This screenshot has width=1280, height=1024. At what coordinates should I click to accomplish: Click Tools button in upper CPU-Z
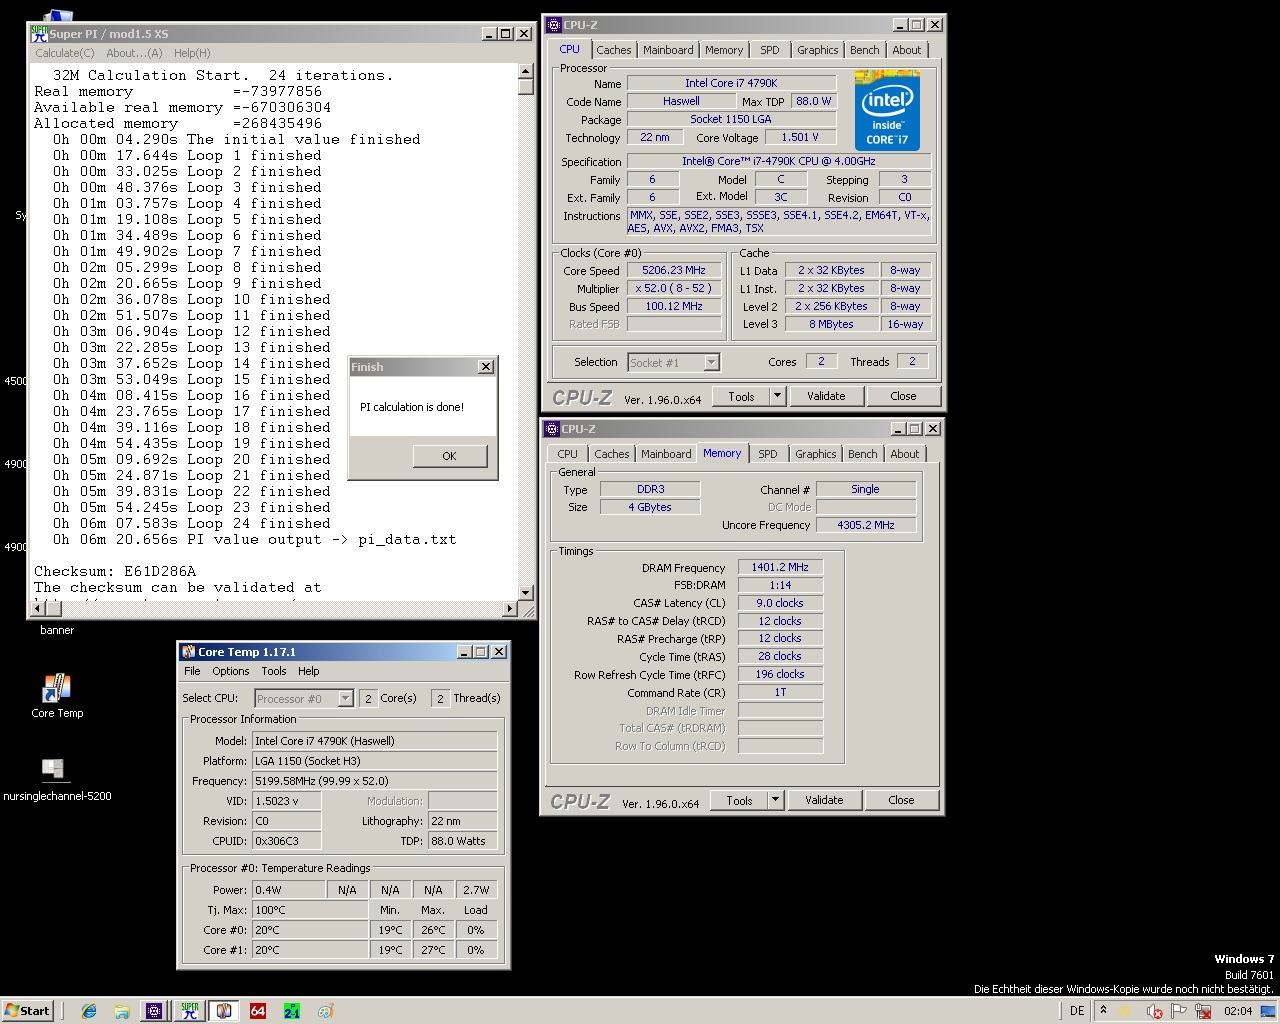[x=741, y=396]
